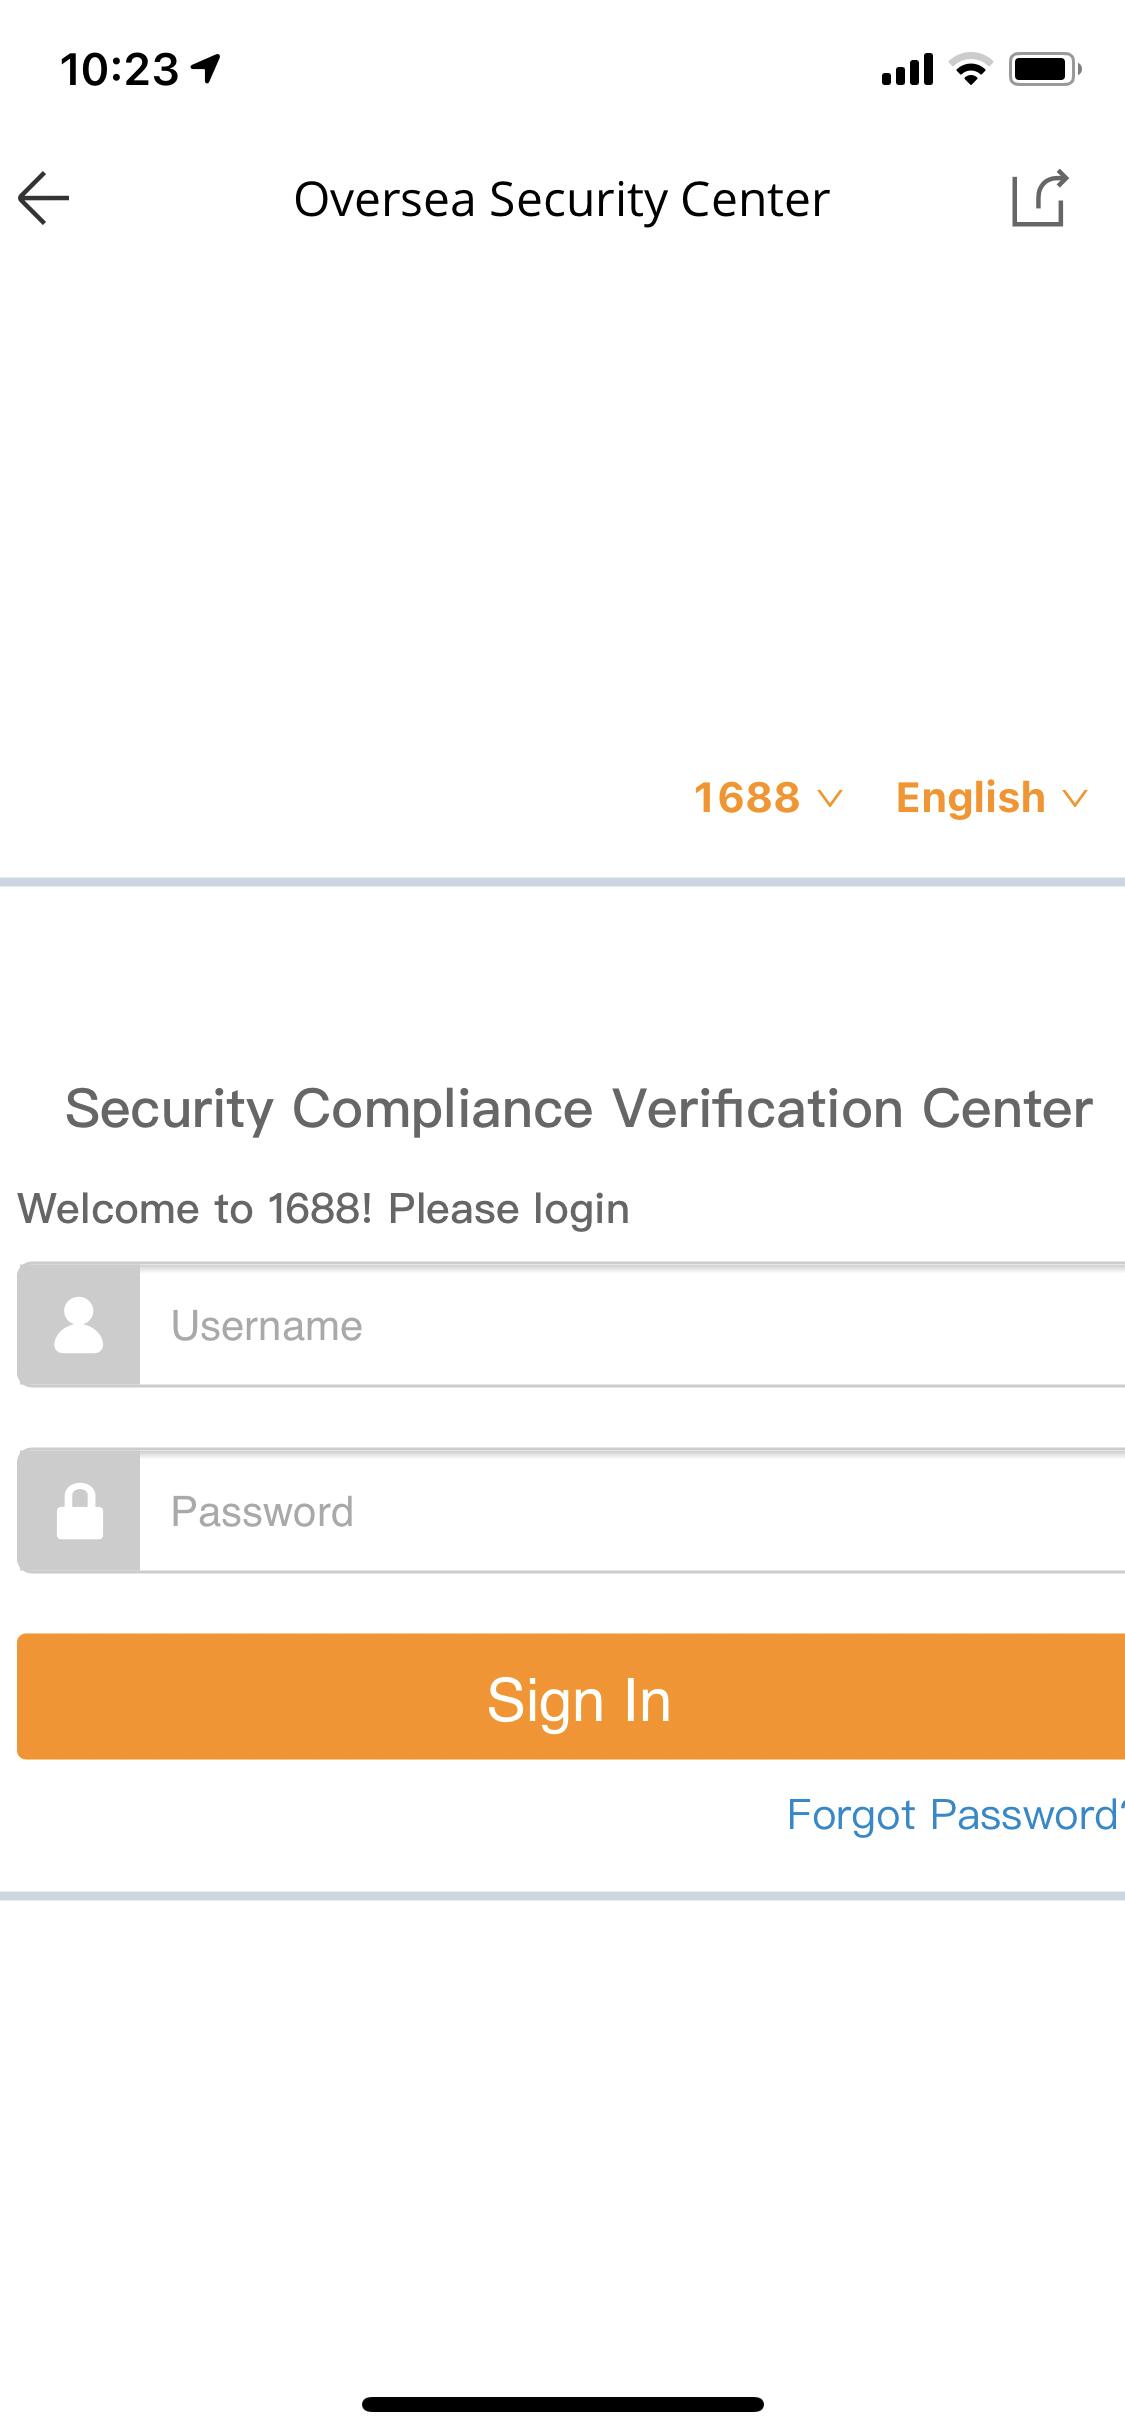Open the 1688 site selector dropdown
The image size is (1125, 2436).
(x=768, y=798)
